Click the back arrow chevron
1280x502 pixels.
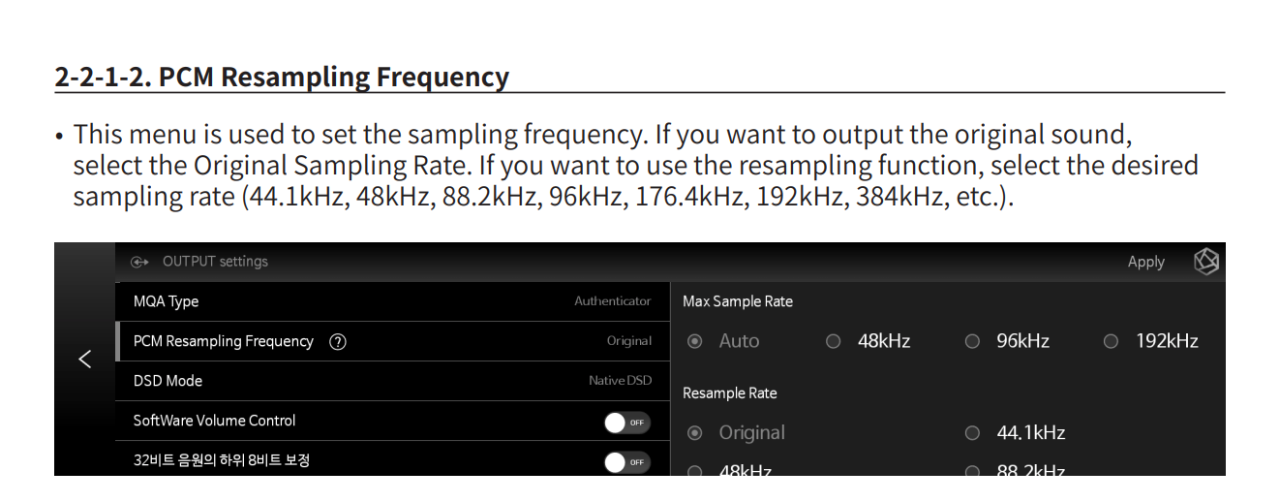[86, 358]
